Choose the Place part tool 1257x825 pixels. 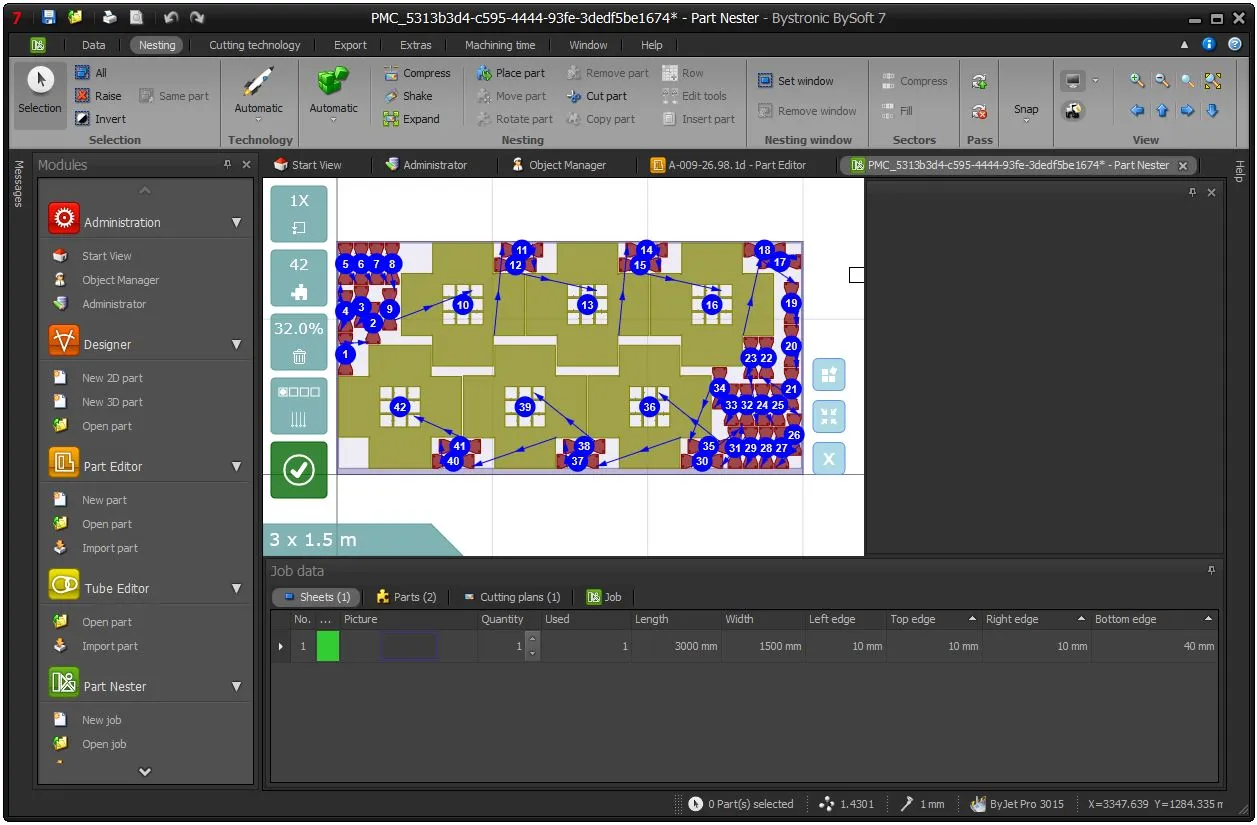pyautogui.click(x=510, y=73)
